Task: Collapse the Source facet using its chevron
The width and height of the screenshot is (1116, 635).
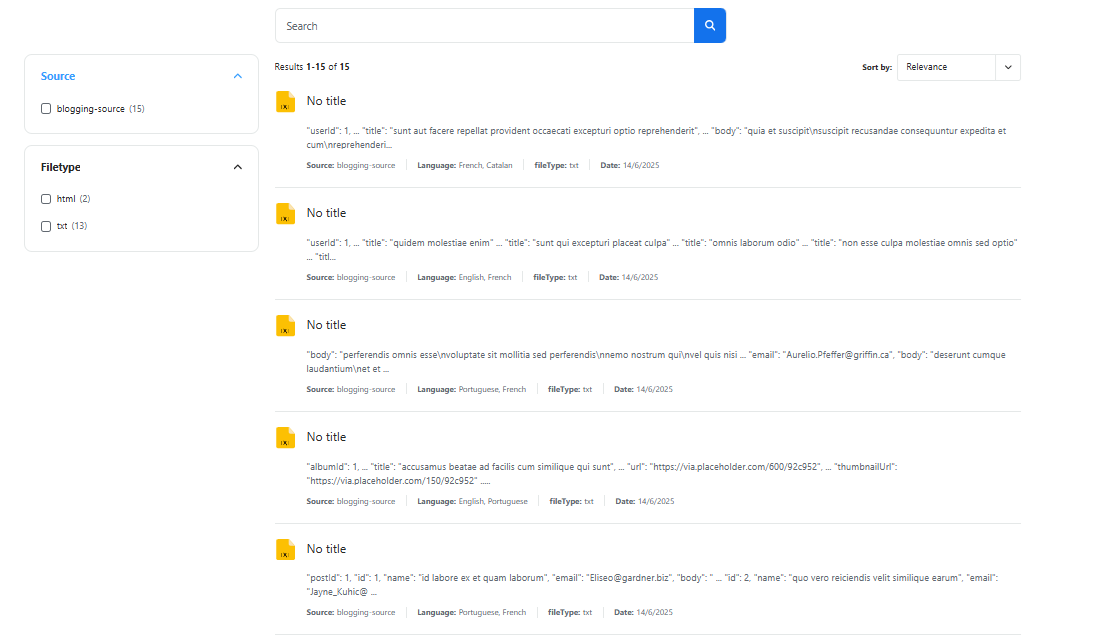Action: [x=237, y=76]
